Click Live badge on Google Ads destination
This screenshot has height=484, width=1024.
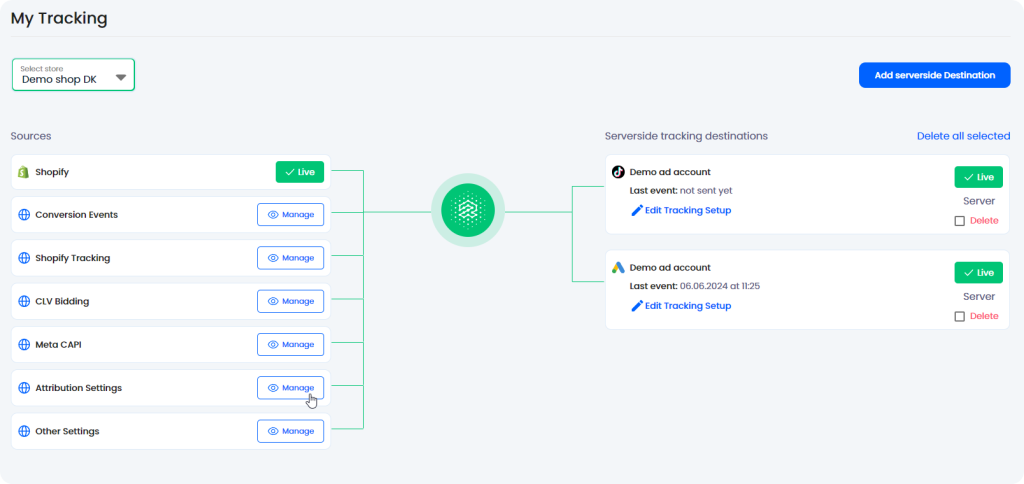pos(978,273)
